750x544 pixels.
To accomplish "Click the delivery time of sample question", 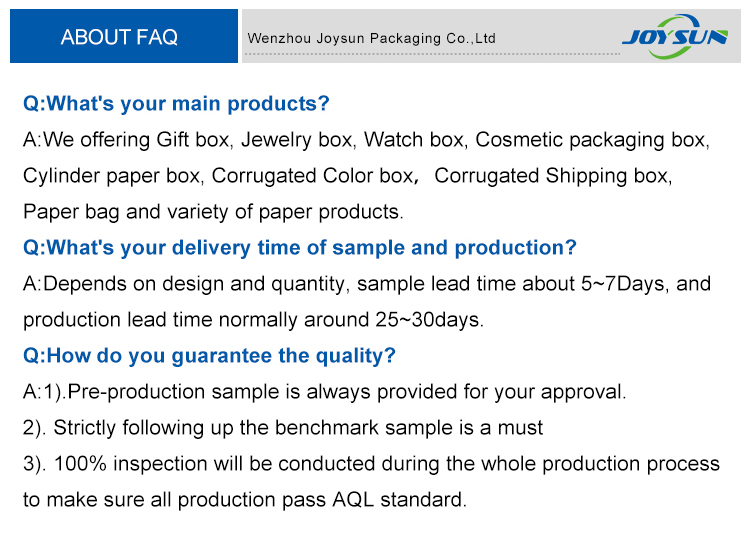I will (300, 248).
